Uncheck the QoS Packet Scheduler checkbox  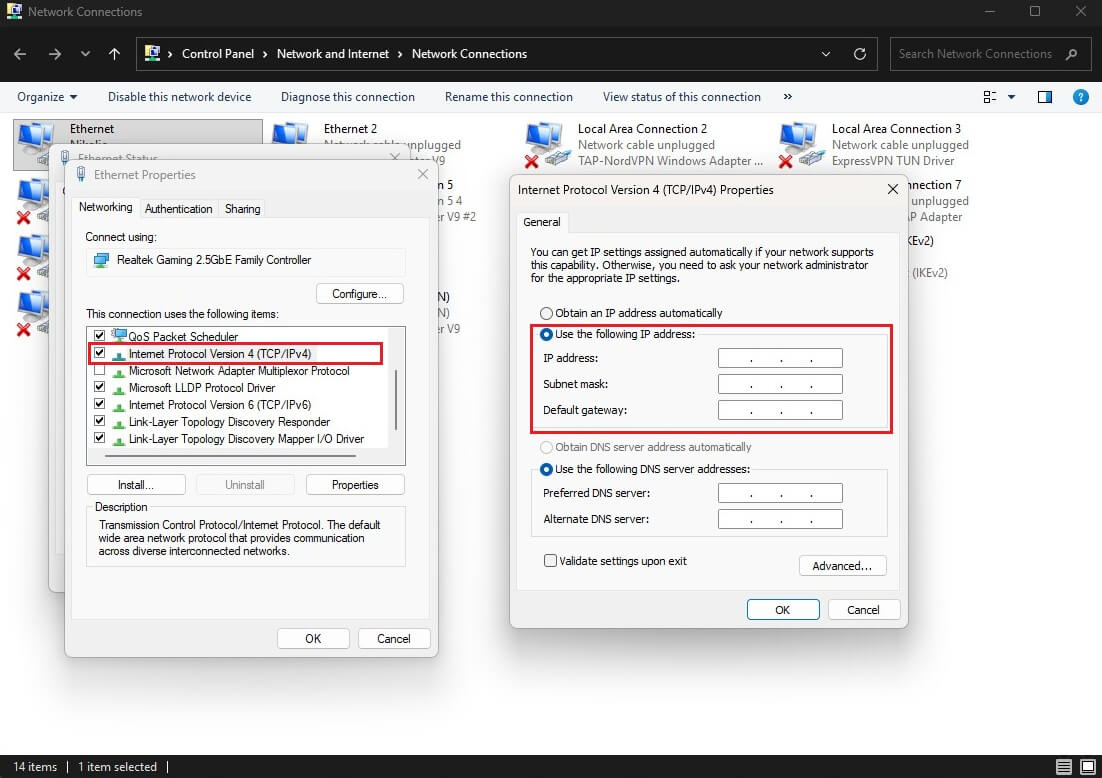(x=99, y=336)
